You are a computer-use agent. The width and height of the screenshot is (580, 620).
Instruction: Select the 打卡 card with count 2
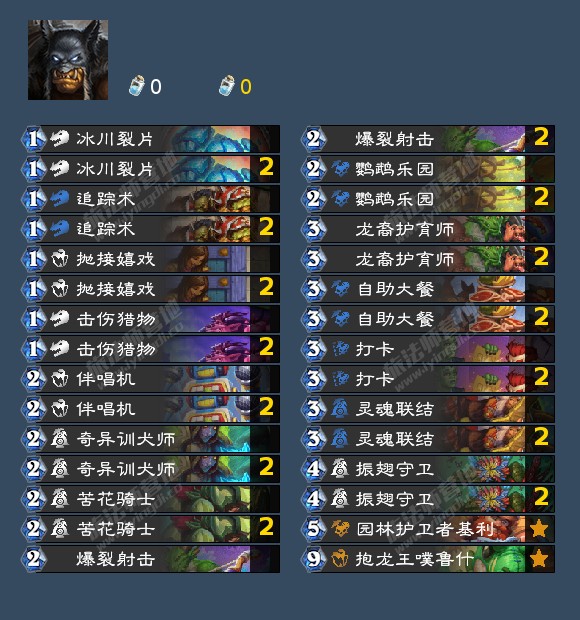click(428, 379)
